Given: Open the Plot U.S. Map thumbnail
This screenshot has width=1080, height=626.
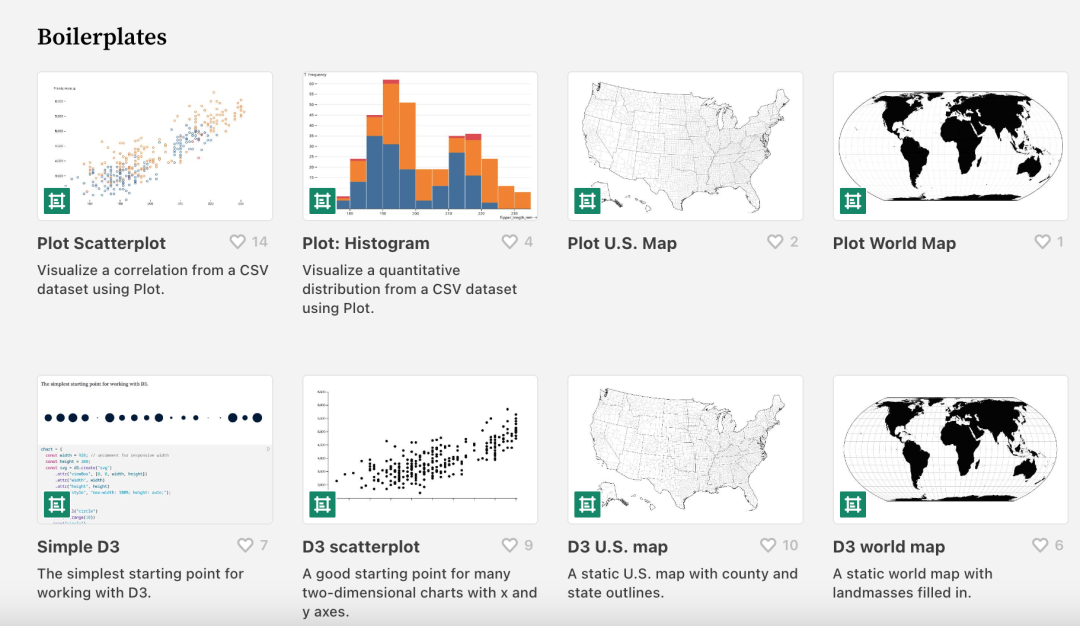Looking at the screenshot, I should click(x=684, y=146).
